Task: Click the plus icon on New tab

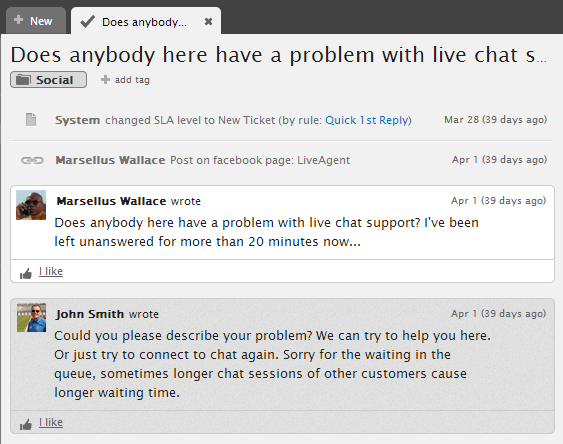Action: 18,20
